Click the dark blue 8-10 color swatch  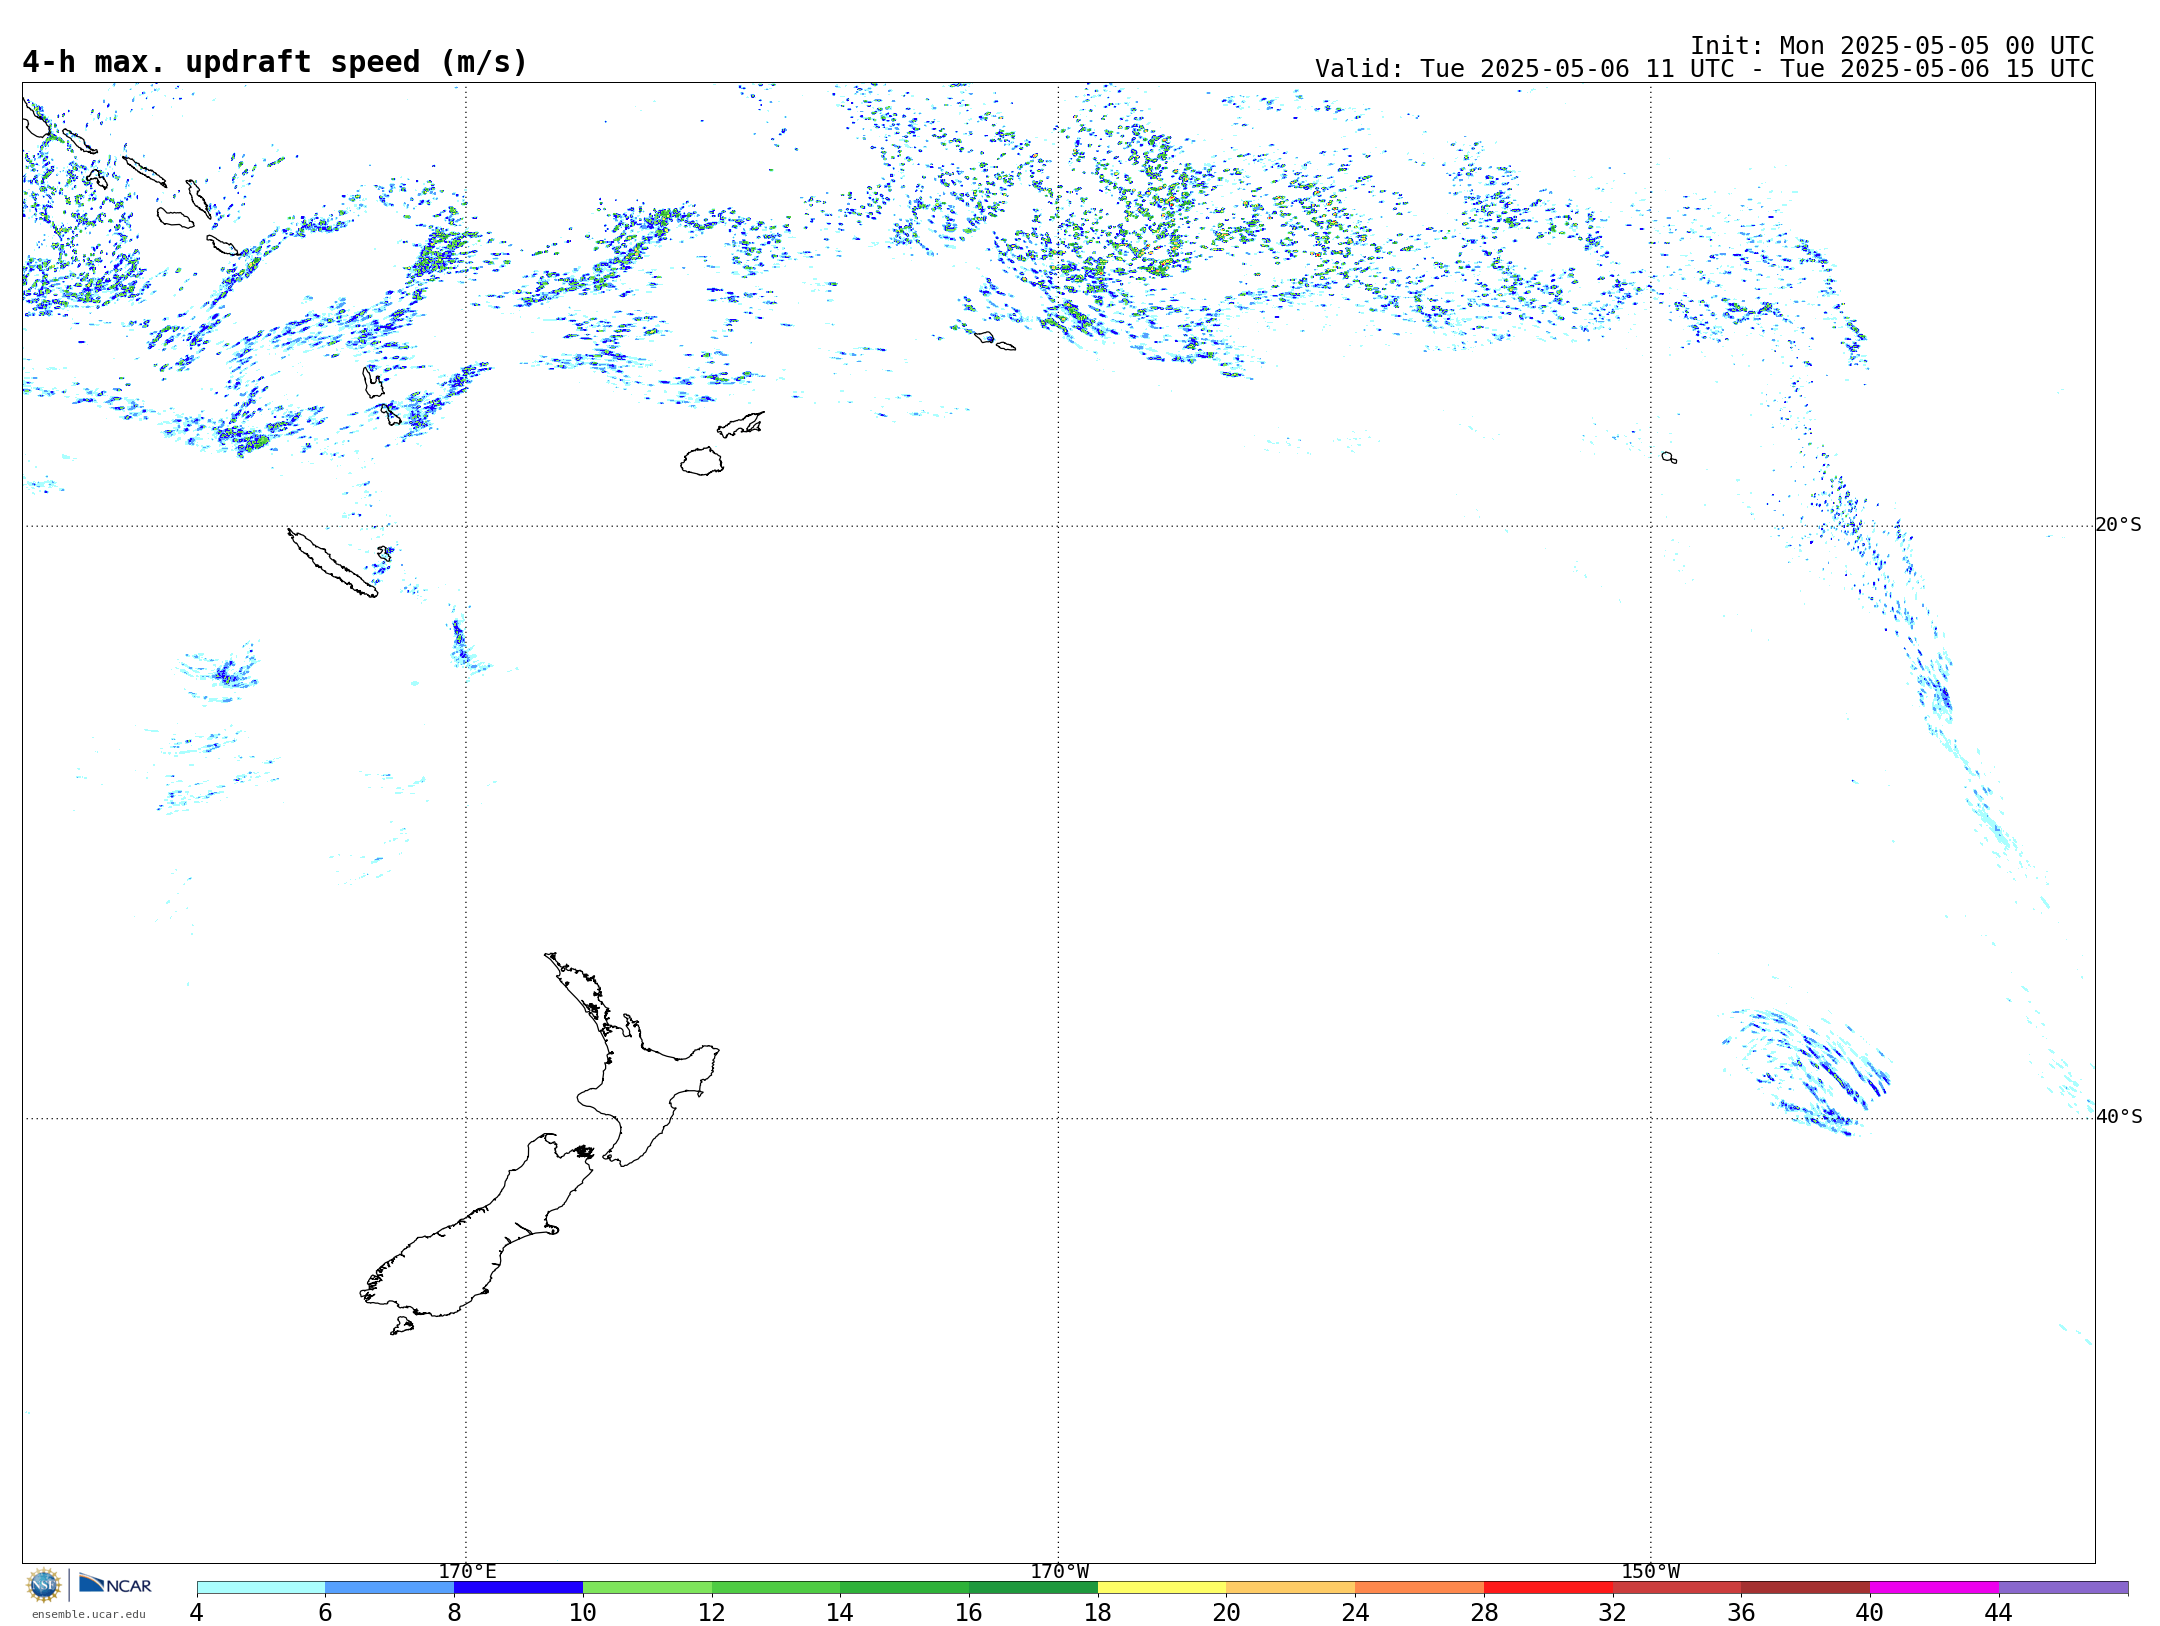(518, 1588)
